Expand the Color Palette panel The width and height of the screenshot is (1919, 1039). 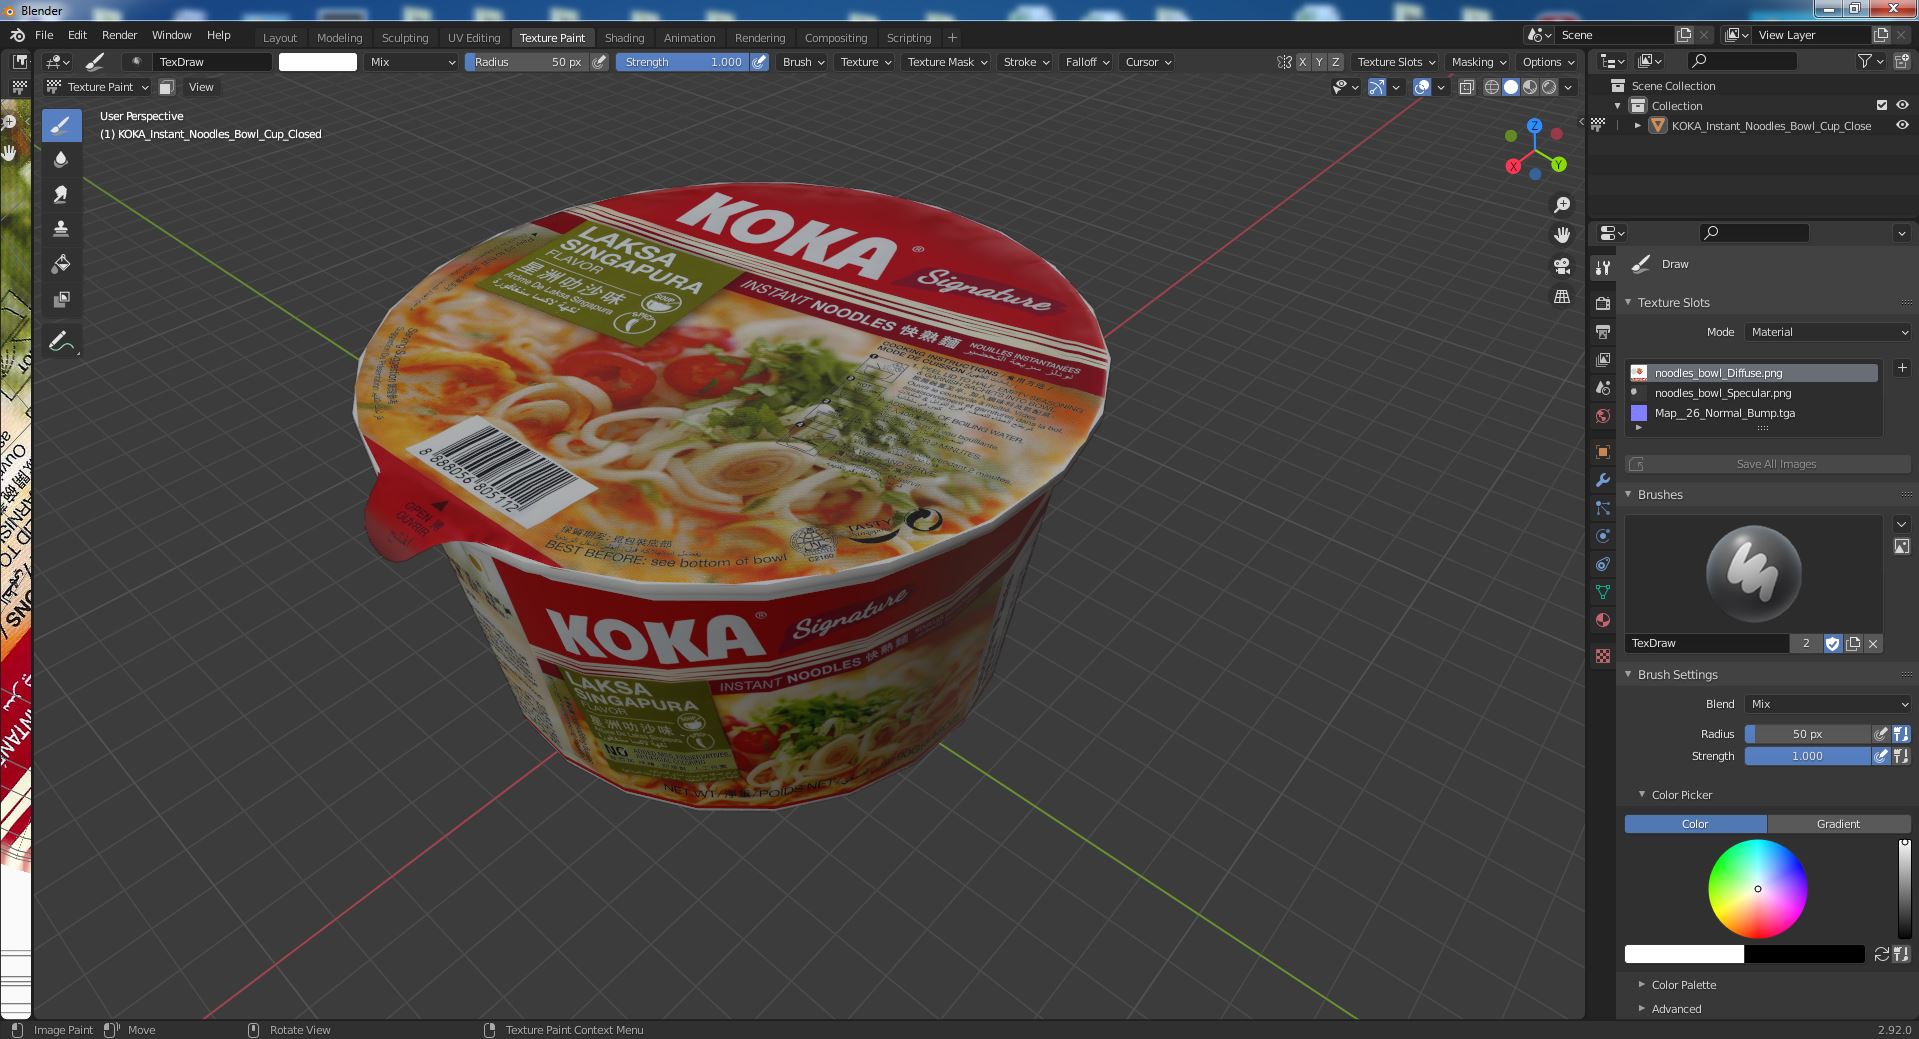1683,985
